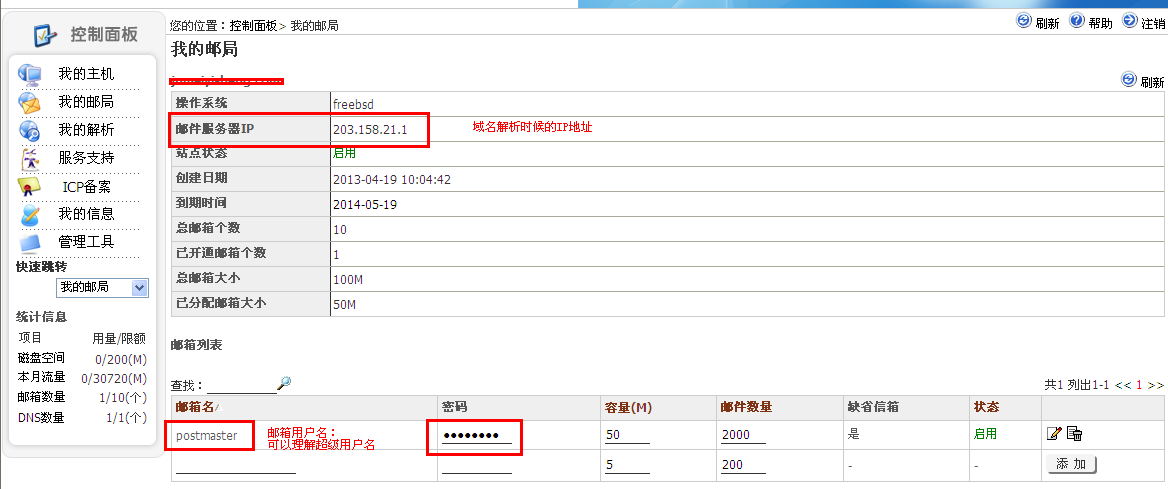Screen dimensions: 1168x489
Task: Click the 我的主机 monitor icon
Action: [x=30, y=74]
